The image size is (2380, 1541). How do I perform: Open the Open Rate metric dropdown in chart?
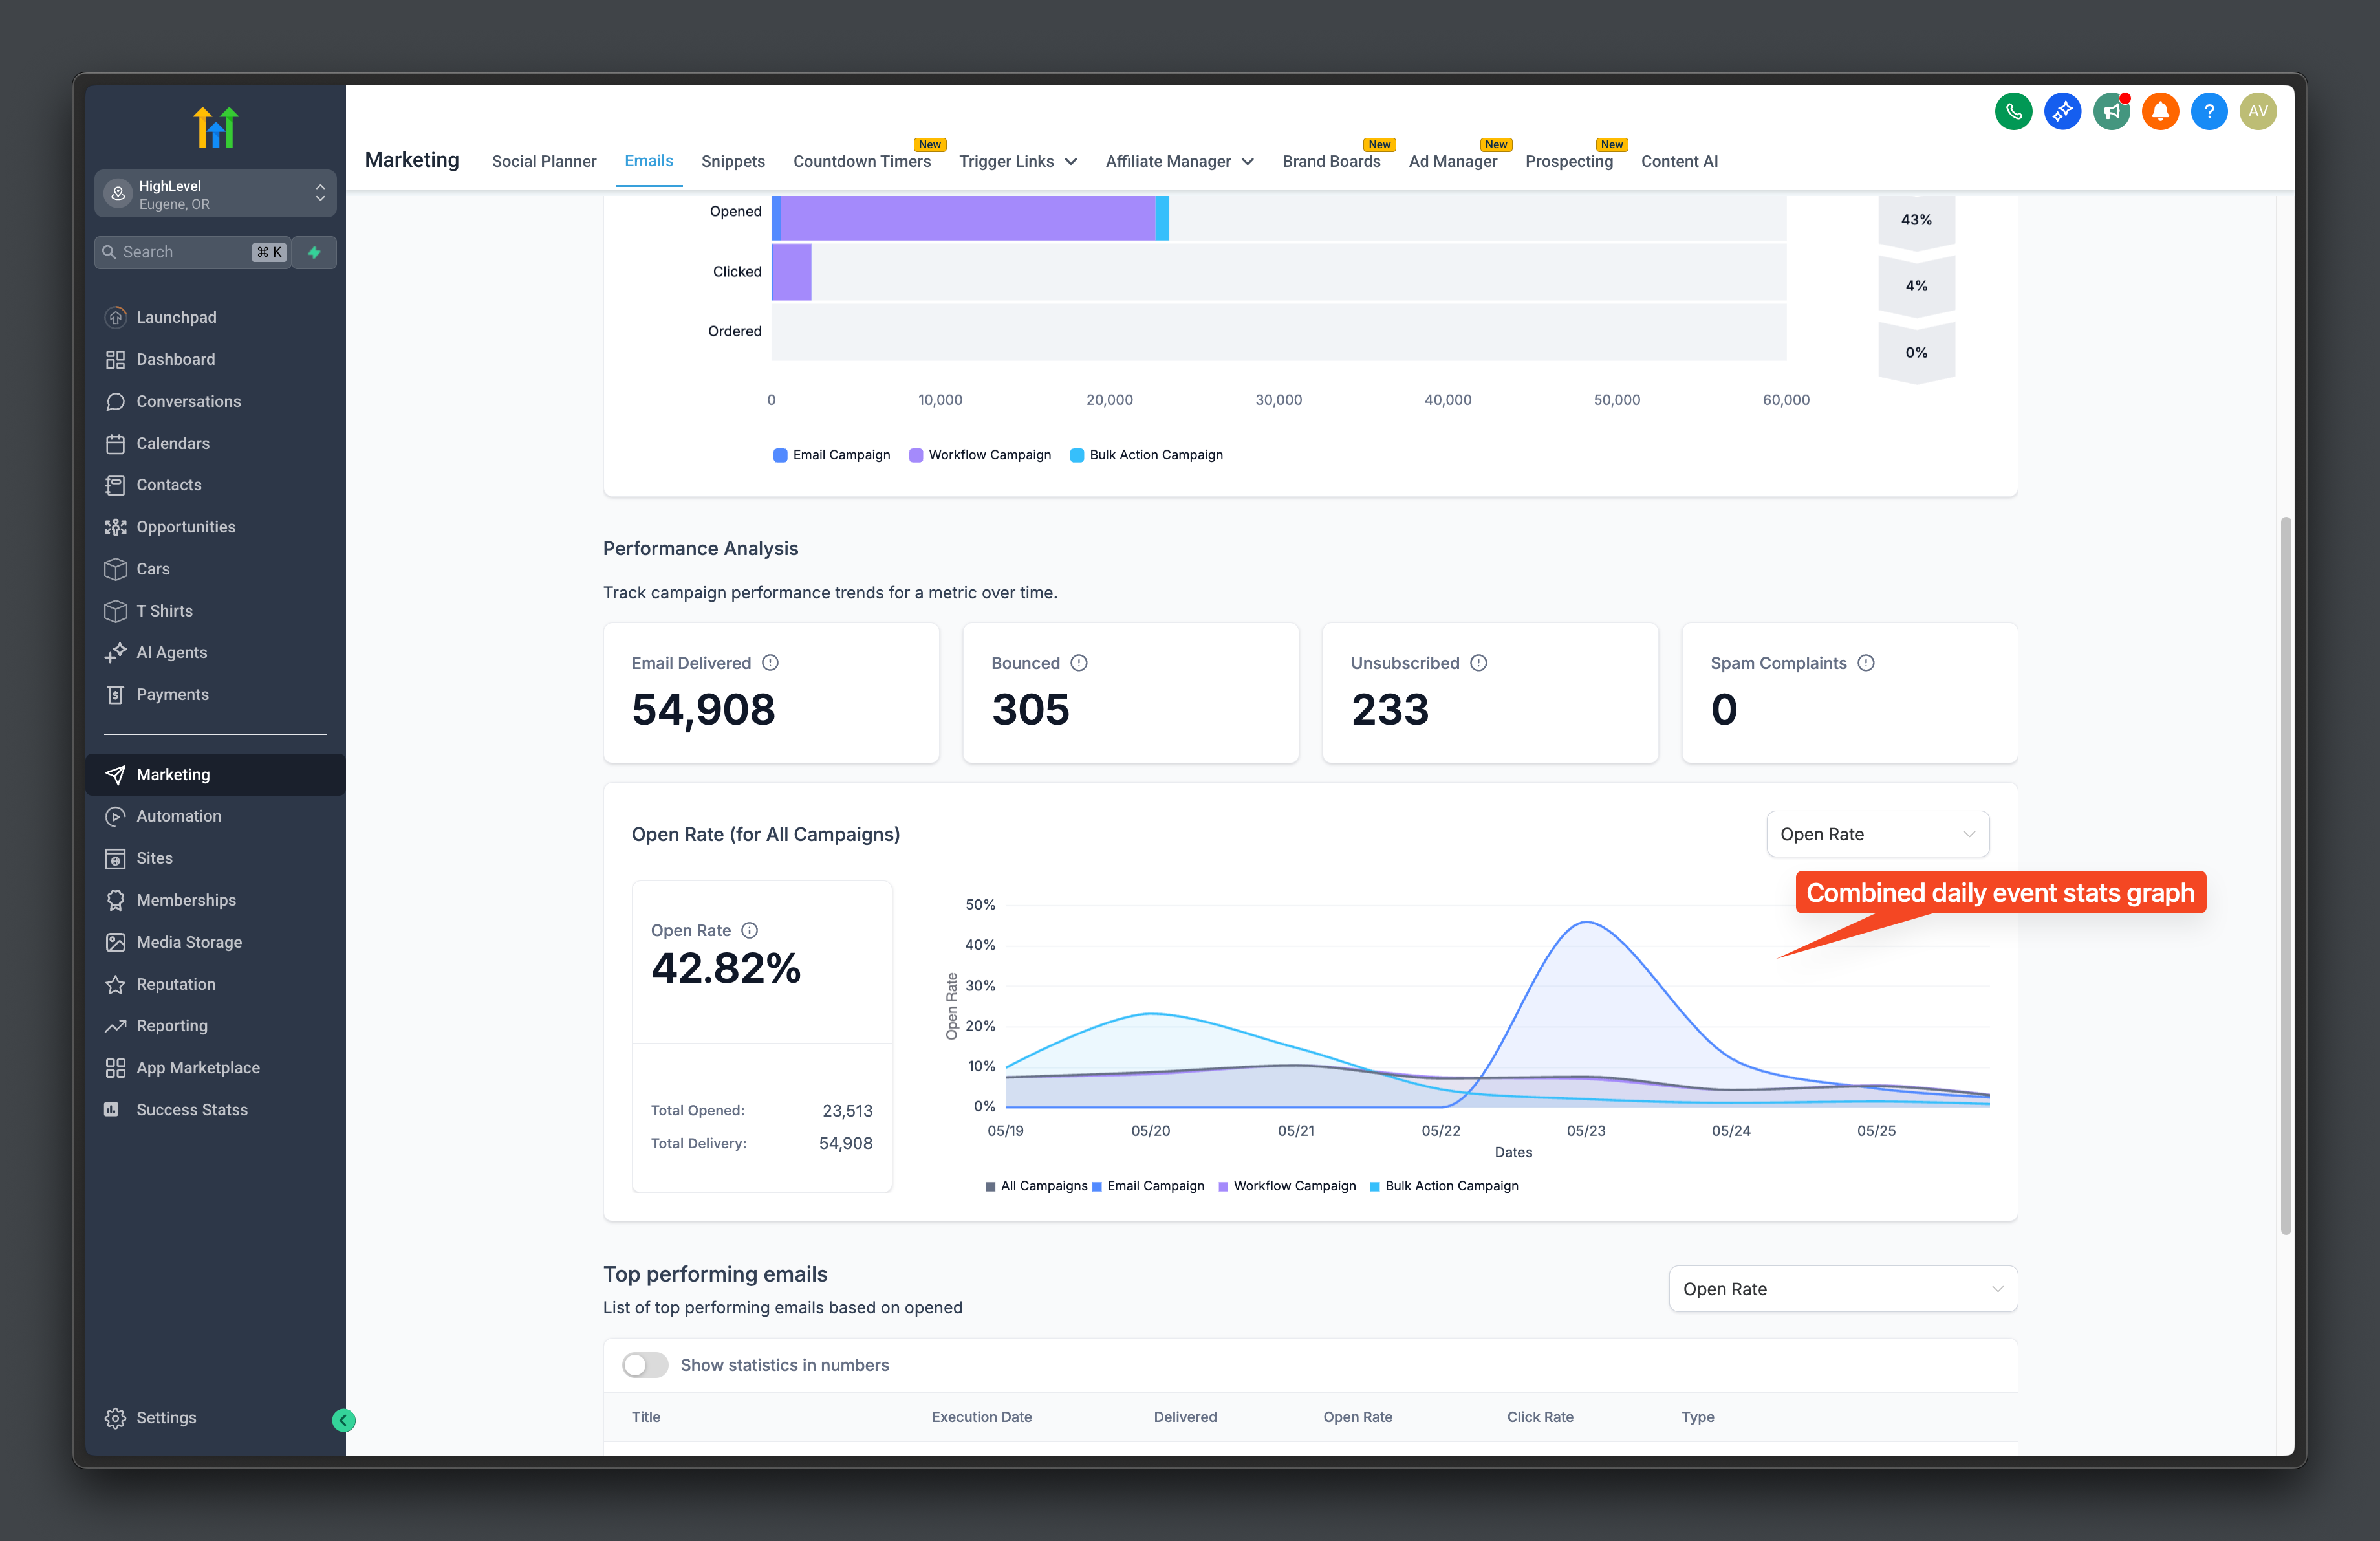[1877, 834]
